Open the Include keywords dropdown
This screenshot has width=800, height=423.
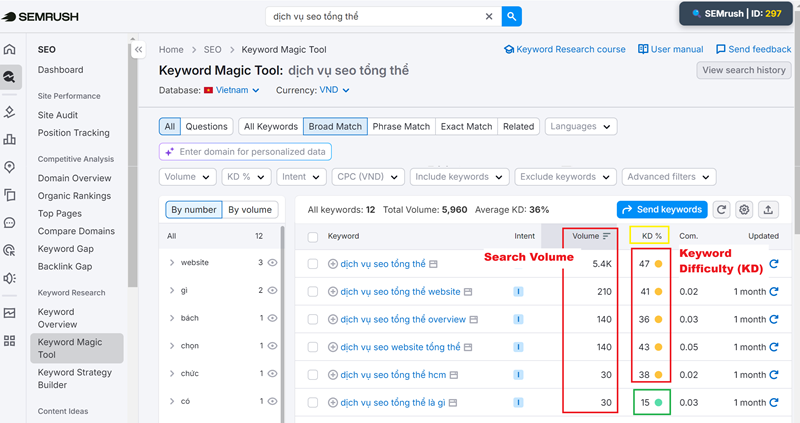[x=459, y=177]
